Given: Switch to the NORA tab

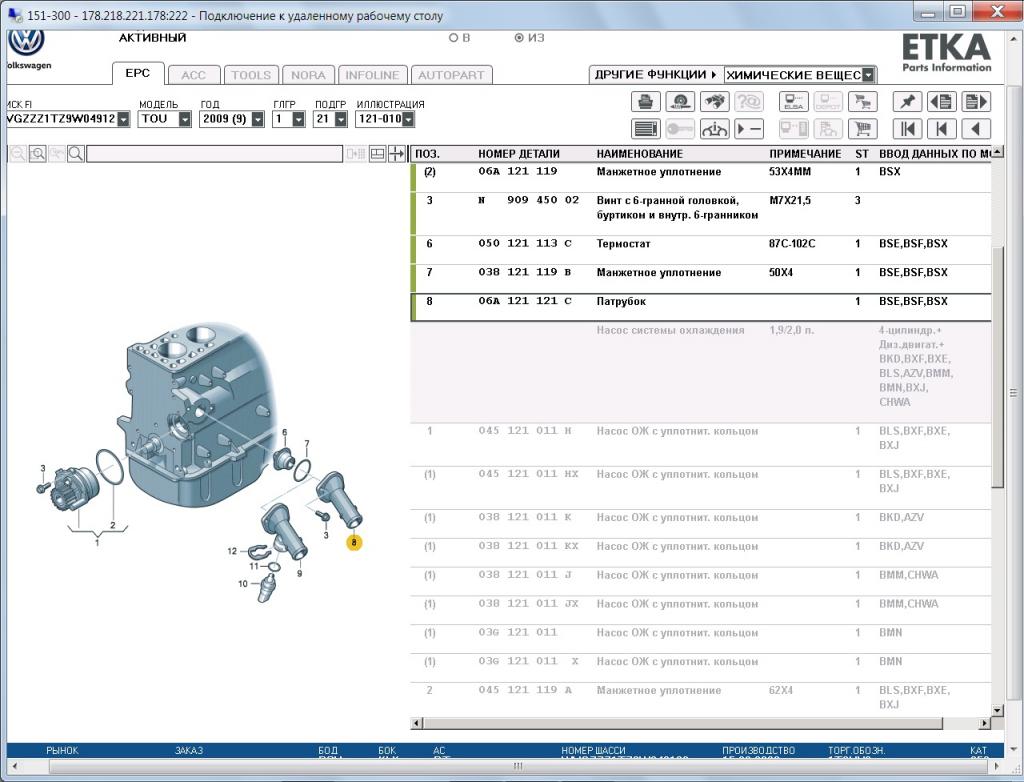Looking at the screenshot, I should (x=308, y=75).
